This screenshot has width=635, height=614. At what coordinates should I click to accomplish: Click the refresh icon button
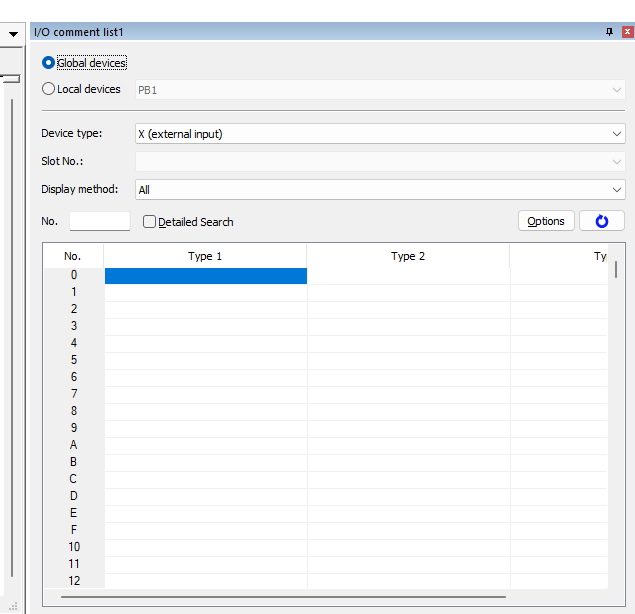[601, 221]
